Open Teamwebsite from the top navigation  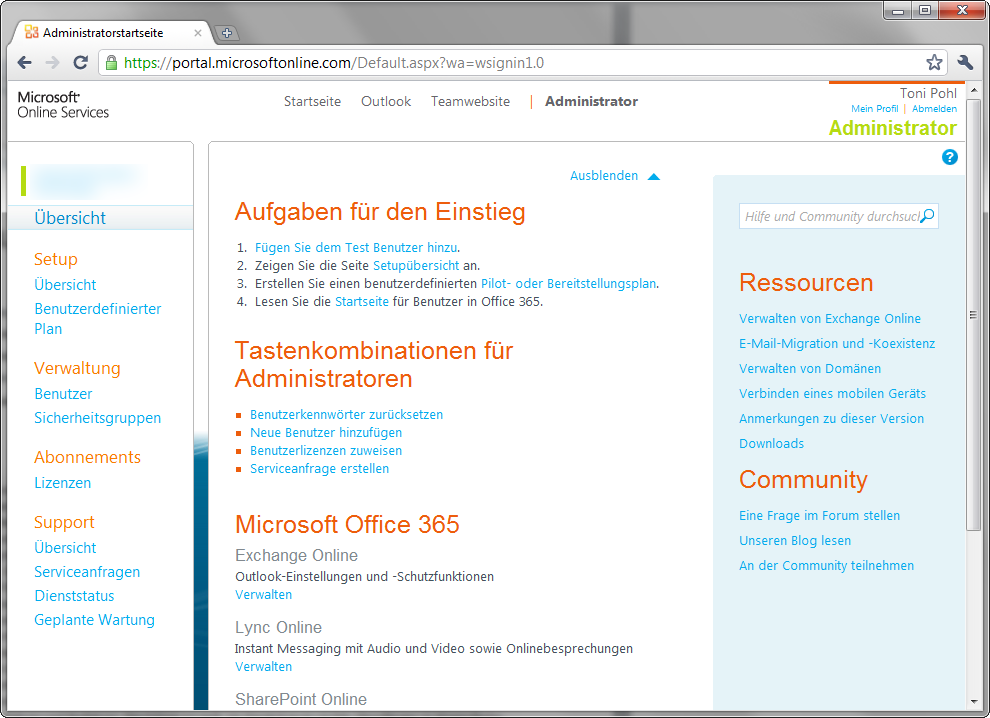469,101
